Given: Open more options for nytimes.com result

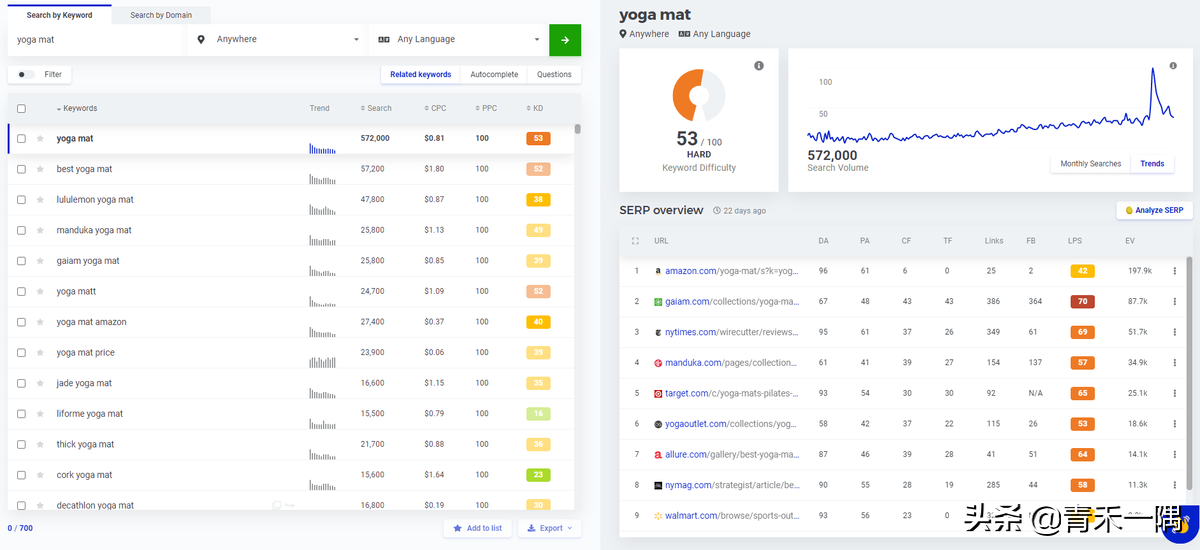Looking at the screenshot, I should [1174, 332].
